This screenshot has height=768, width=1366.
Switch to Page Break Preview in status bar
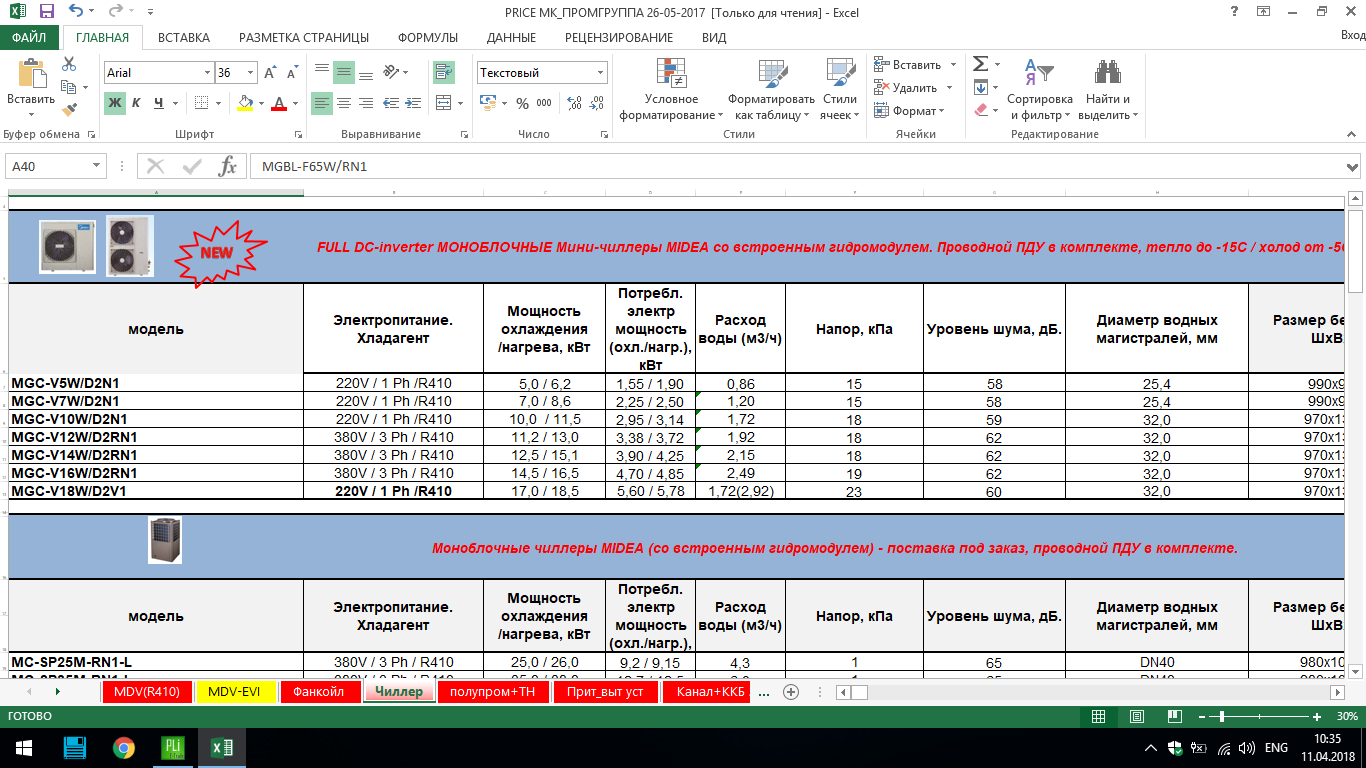click(x=1175, y=717)
